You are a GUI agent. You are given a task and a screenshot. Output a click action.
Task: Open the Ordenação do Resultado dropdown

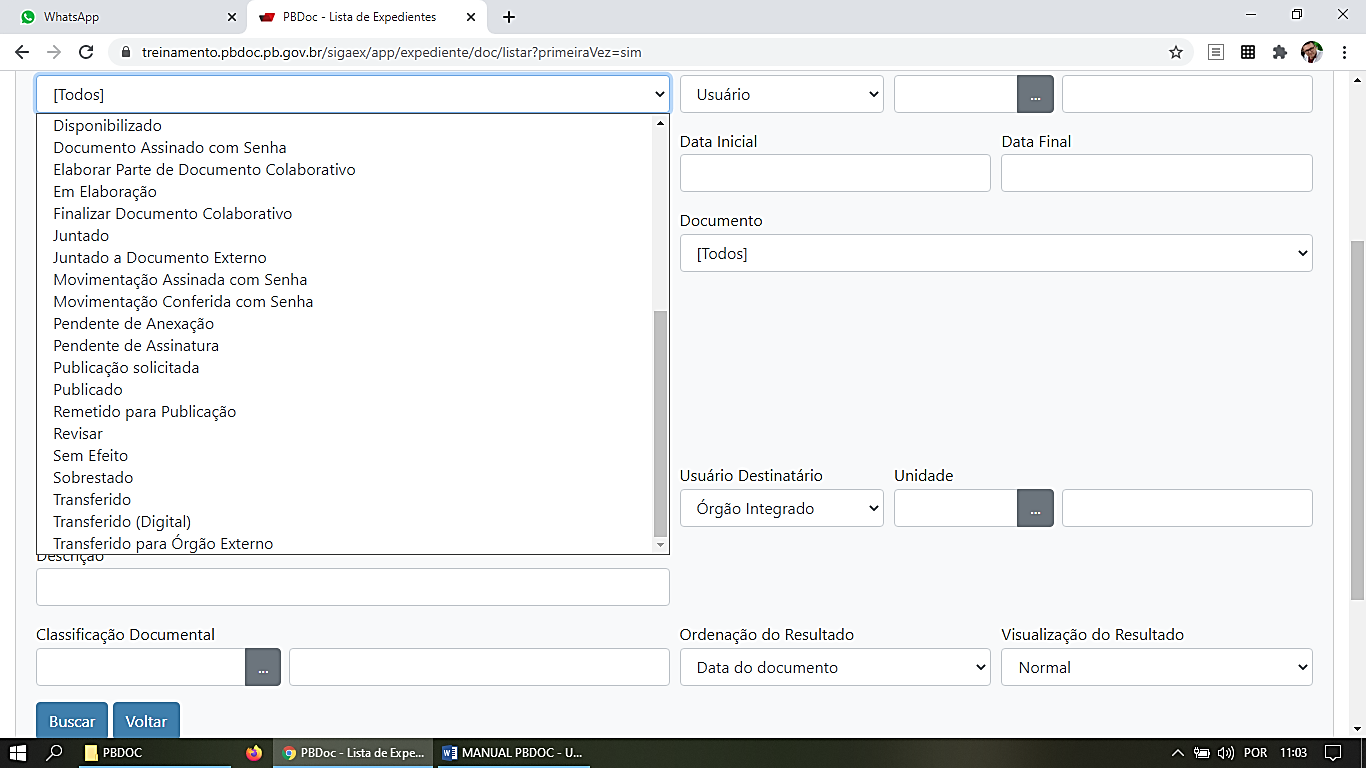[x=834, y=667]
